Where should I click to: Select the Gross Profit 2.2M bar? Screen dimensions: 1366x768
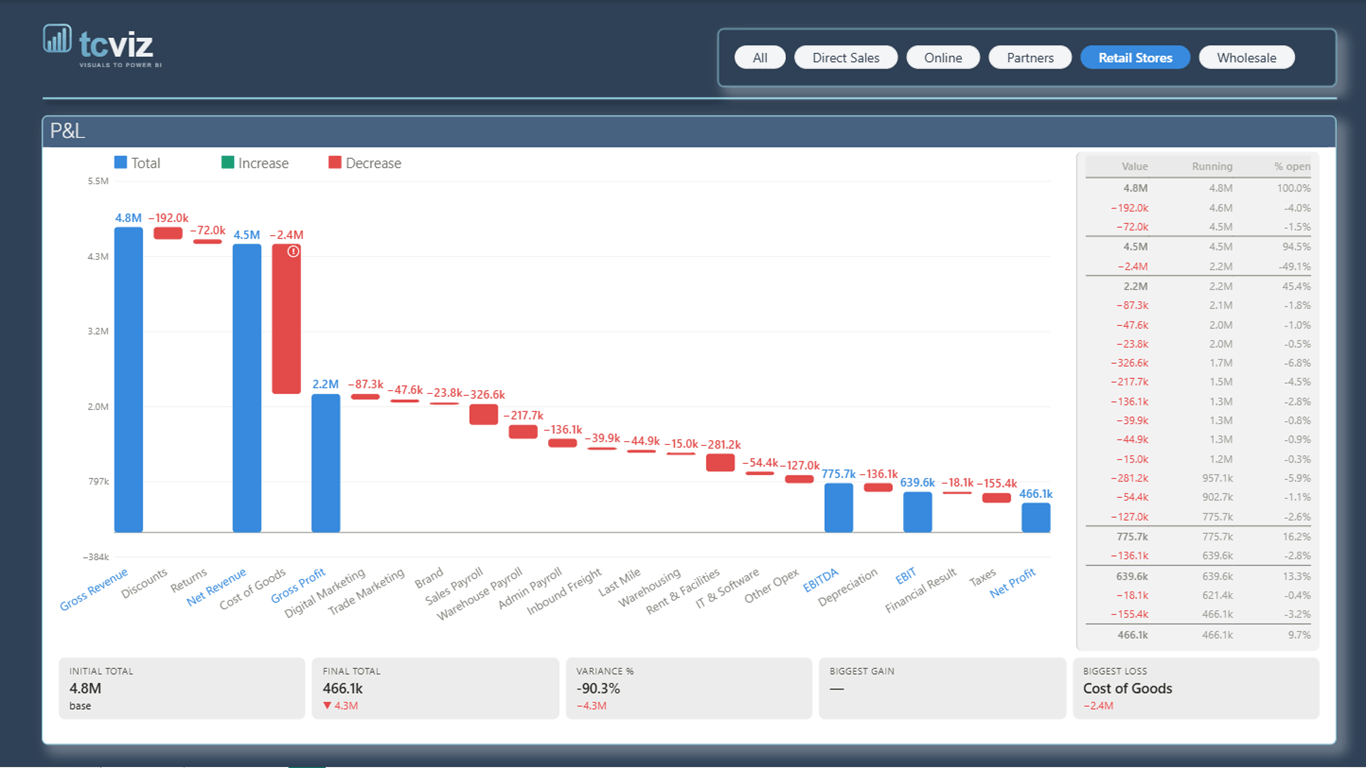pos(326,463)
